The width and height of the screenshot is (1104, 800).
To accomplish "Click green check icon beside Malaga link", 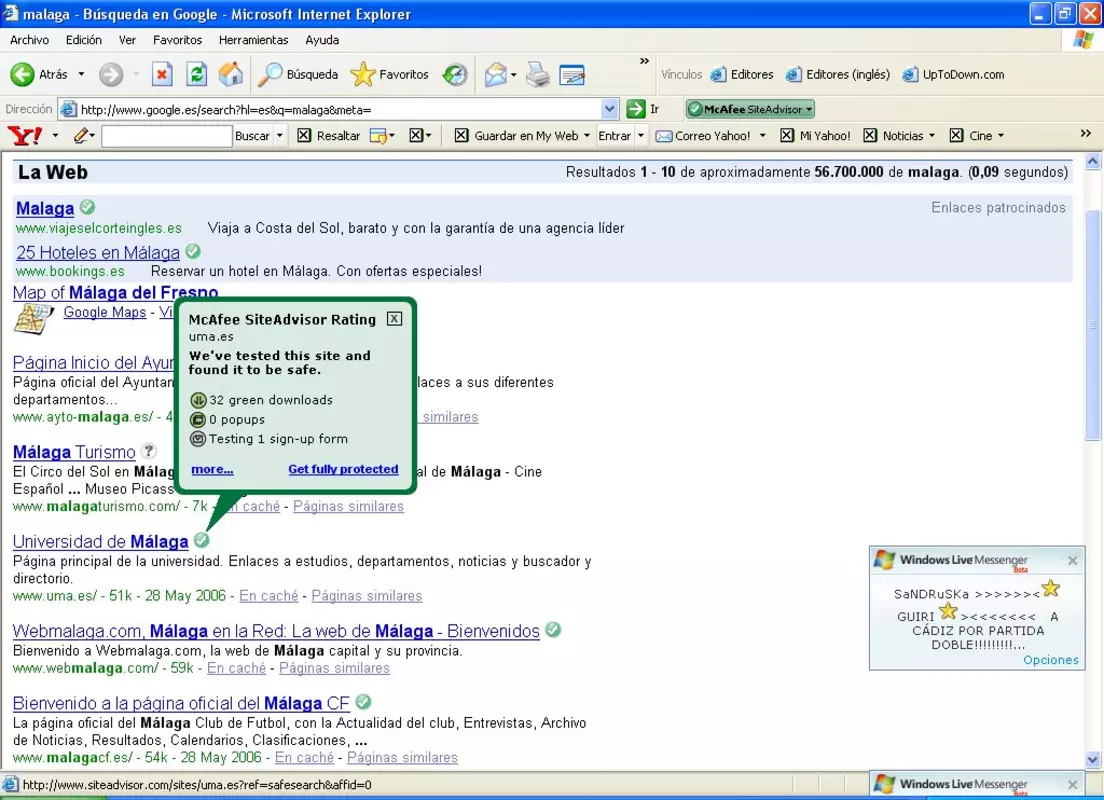I will [87, 207].
